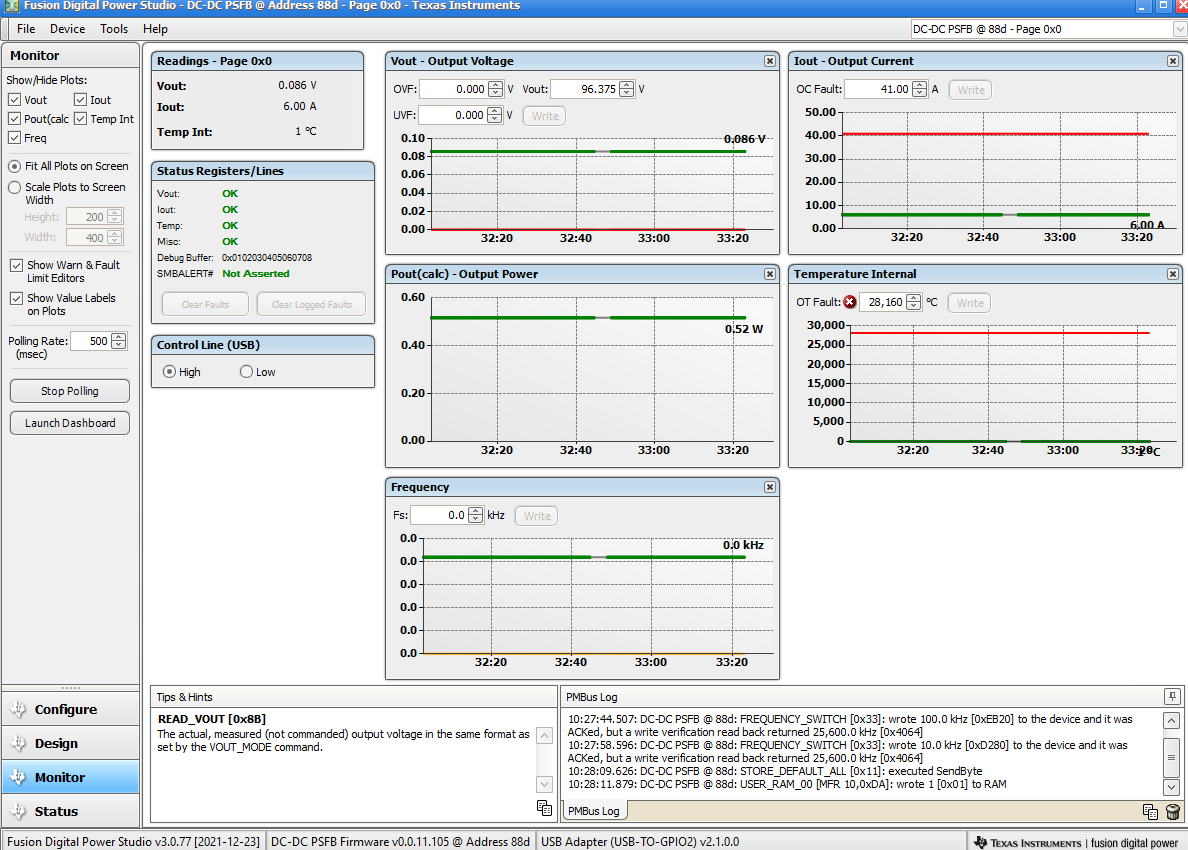The height and width of the screenshot is (850, 1188).
Task: Switch to the Design section
Action: (x=70, y=743)
